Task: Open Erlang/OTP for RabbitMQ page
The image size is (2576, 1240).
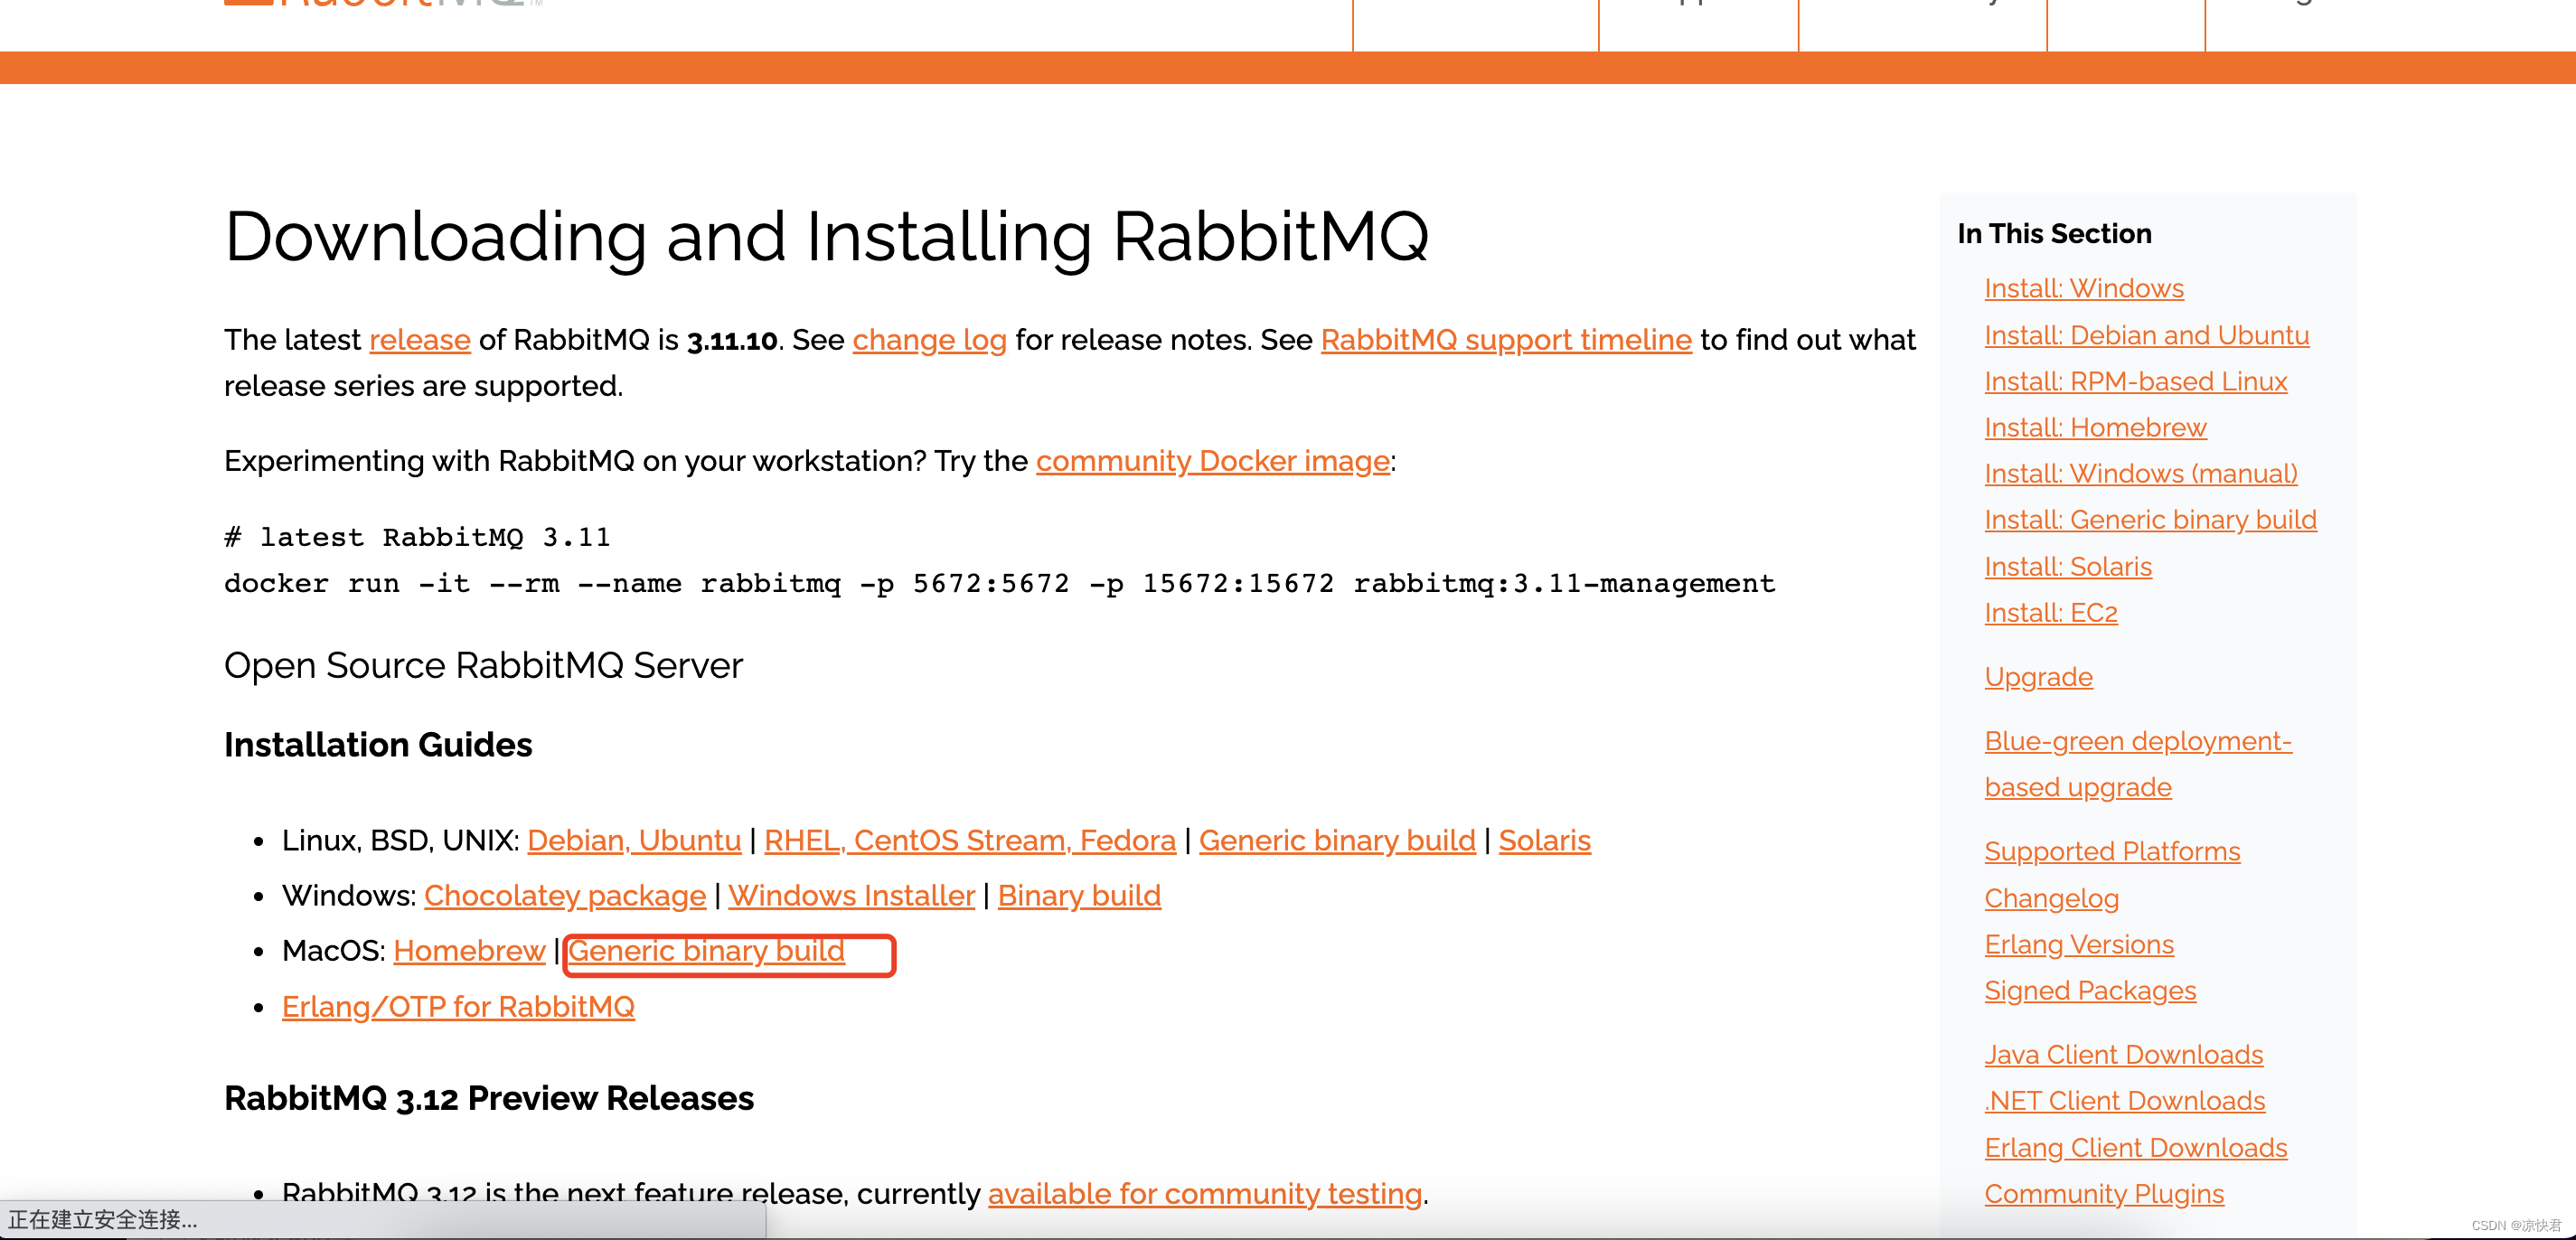Action: (x=458, y=1006)
